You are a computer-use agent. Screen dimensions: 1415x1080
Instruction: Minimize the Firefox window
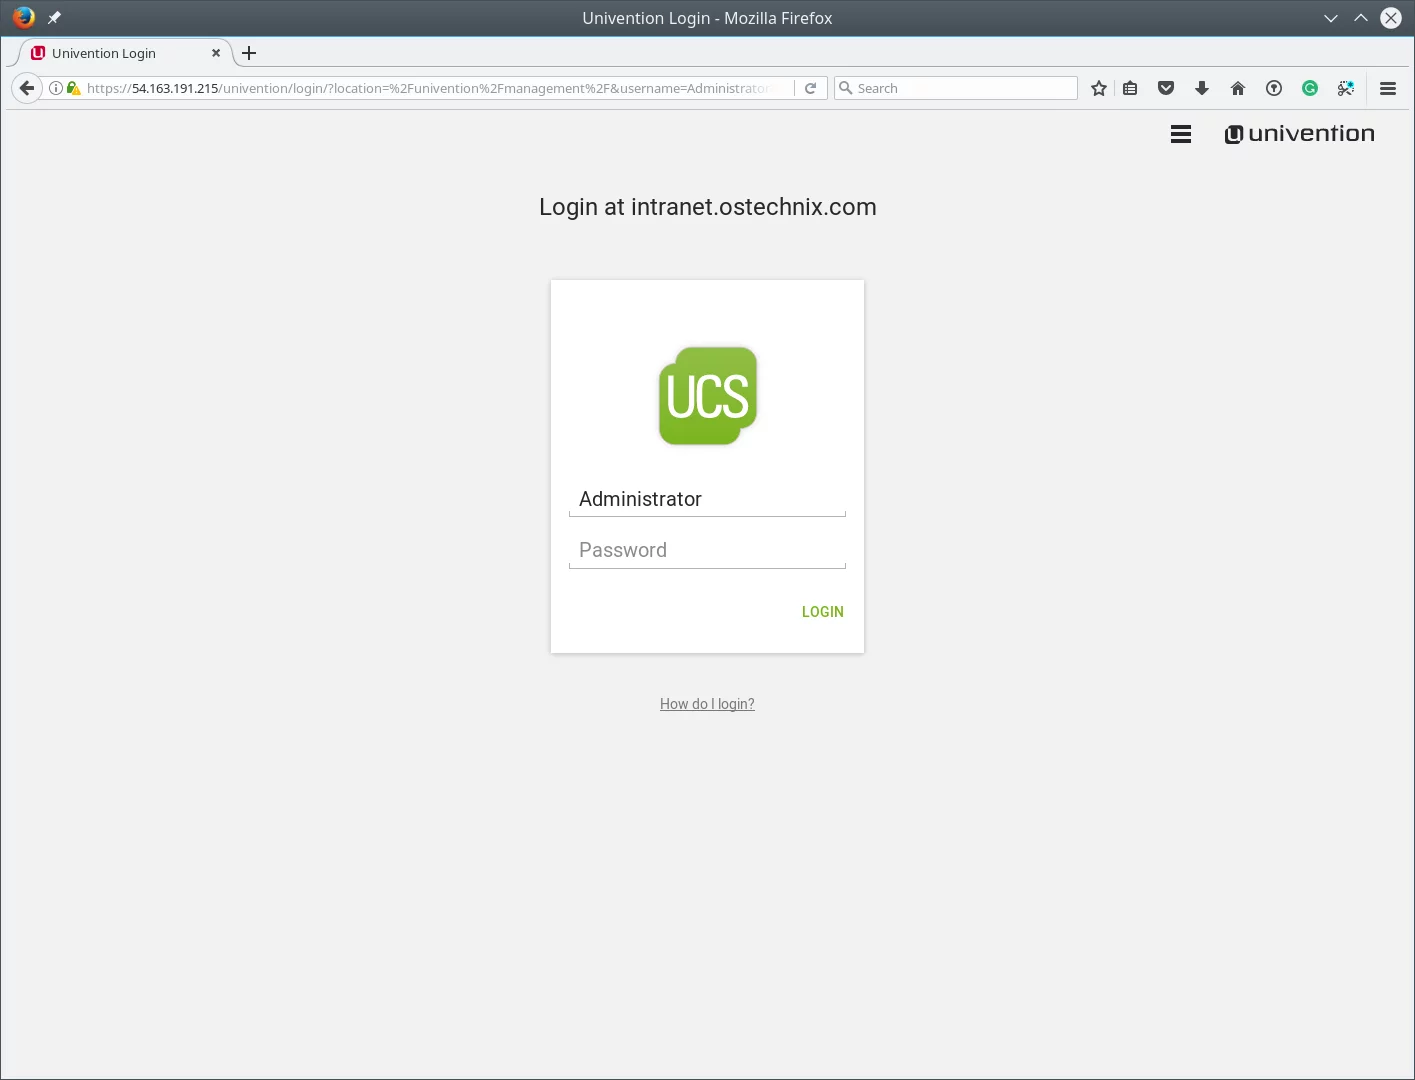(1331, 18)
